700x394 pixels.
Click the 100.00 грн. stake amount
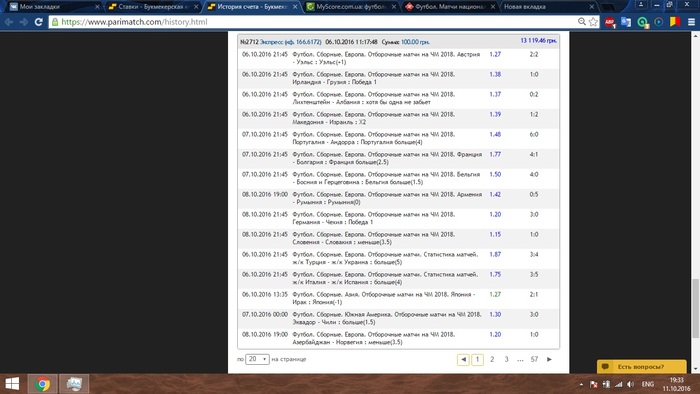coord(415,42)
